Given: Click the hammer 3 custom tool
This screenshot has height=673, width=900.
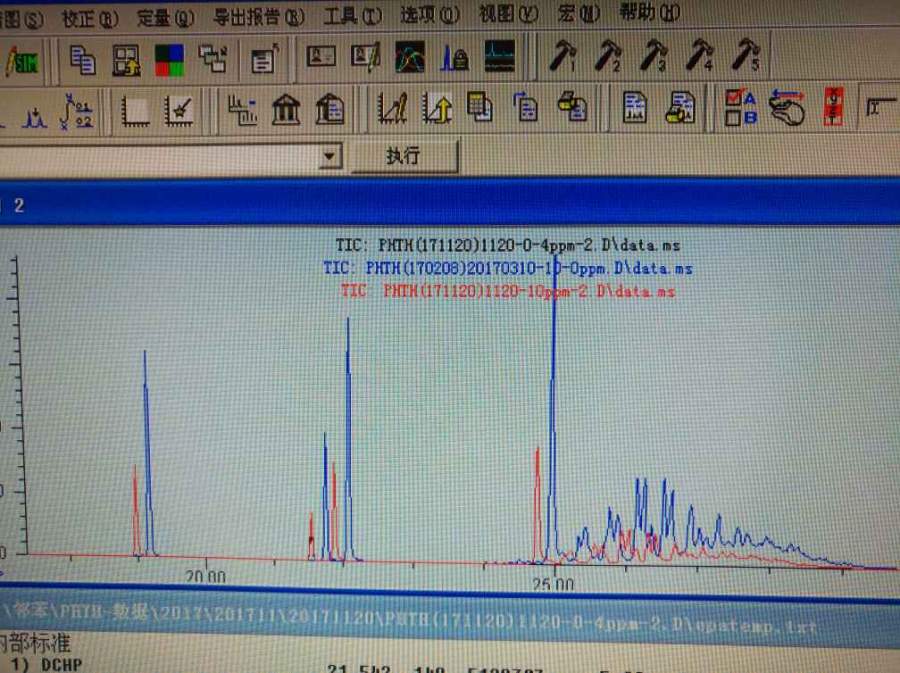Looking at the screenshot, I should [x=653, y=56].
